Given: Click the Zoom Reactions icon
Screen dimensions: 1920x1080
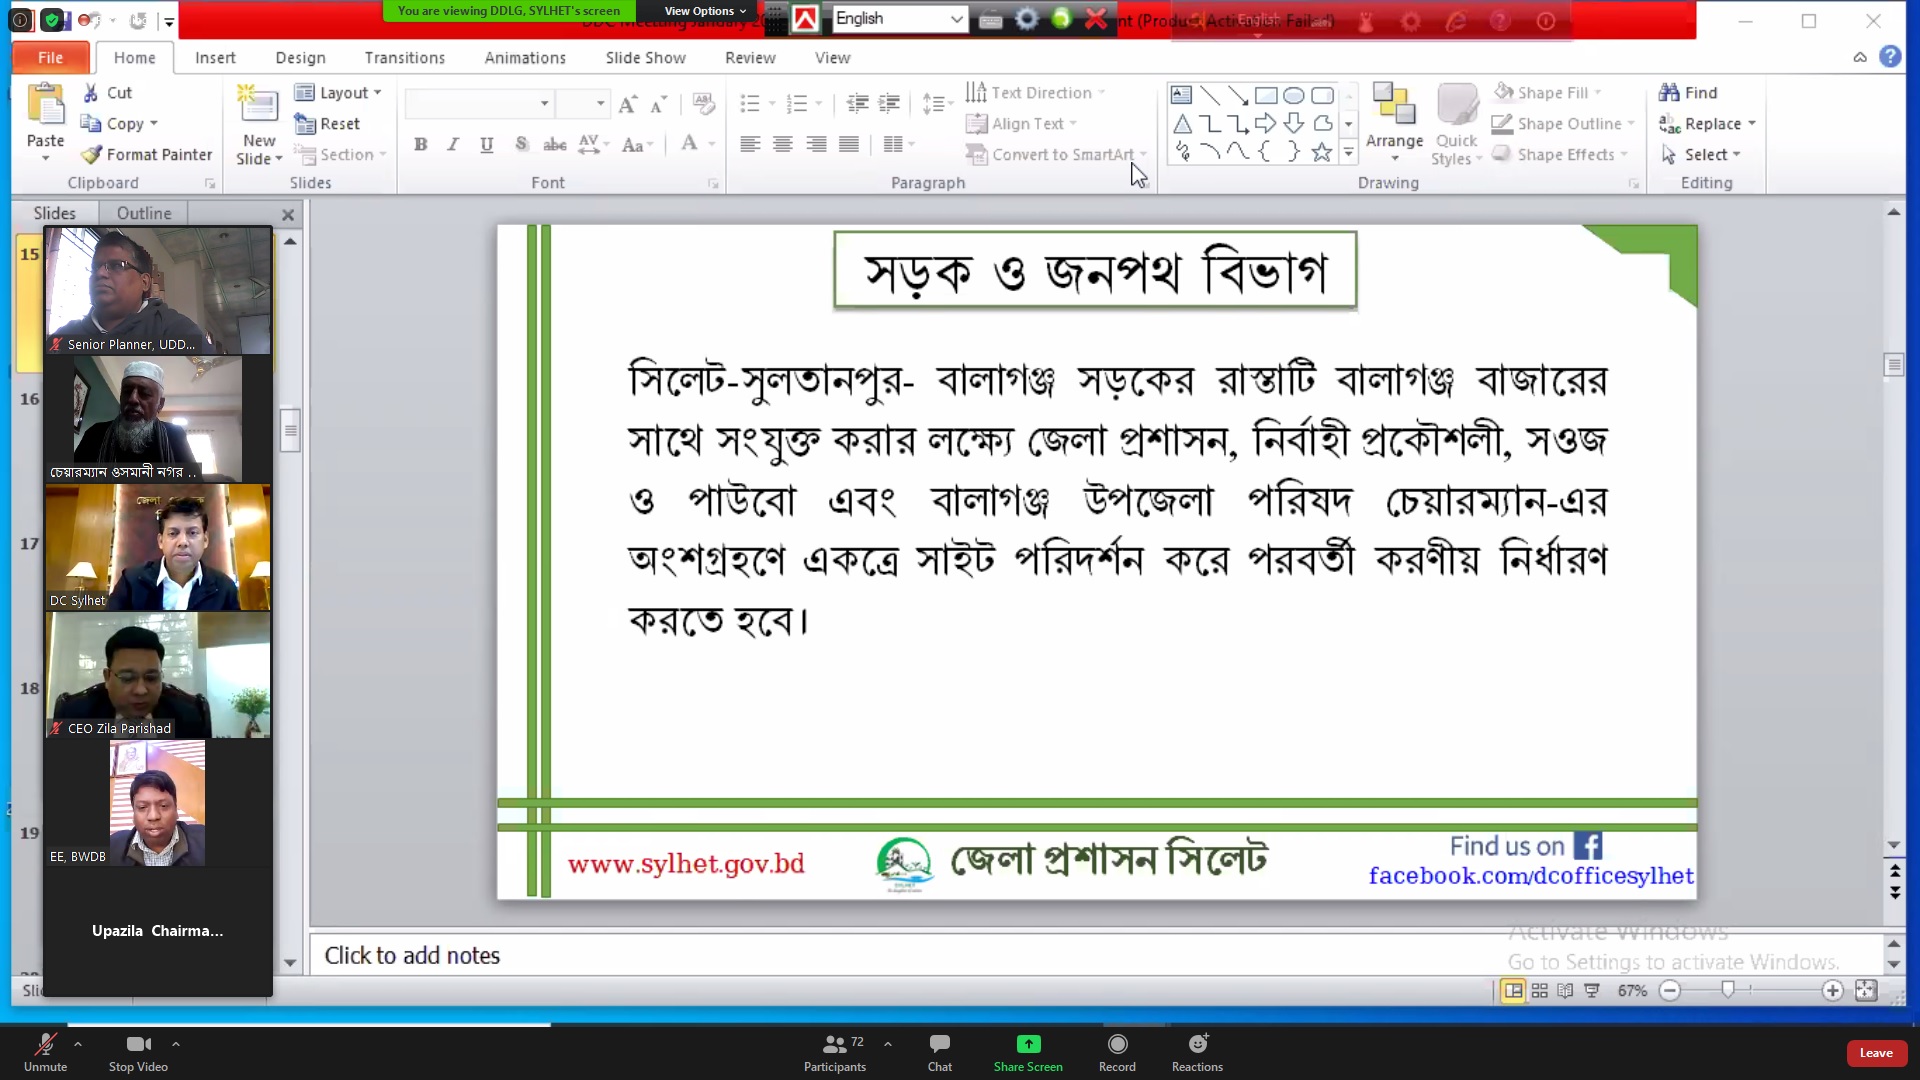Looking at the screenshot, I should (1197, 1044).
